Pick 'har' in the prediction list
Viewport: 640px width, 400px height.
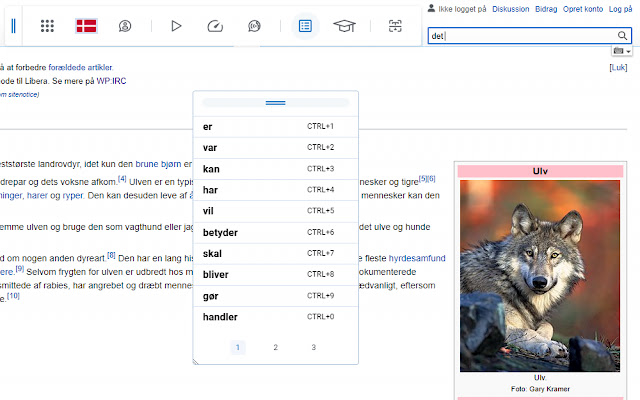pyautogui.click(x=276, y=190)
